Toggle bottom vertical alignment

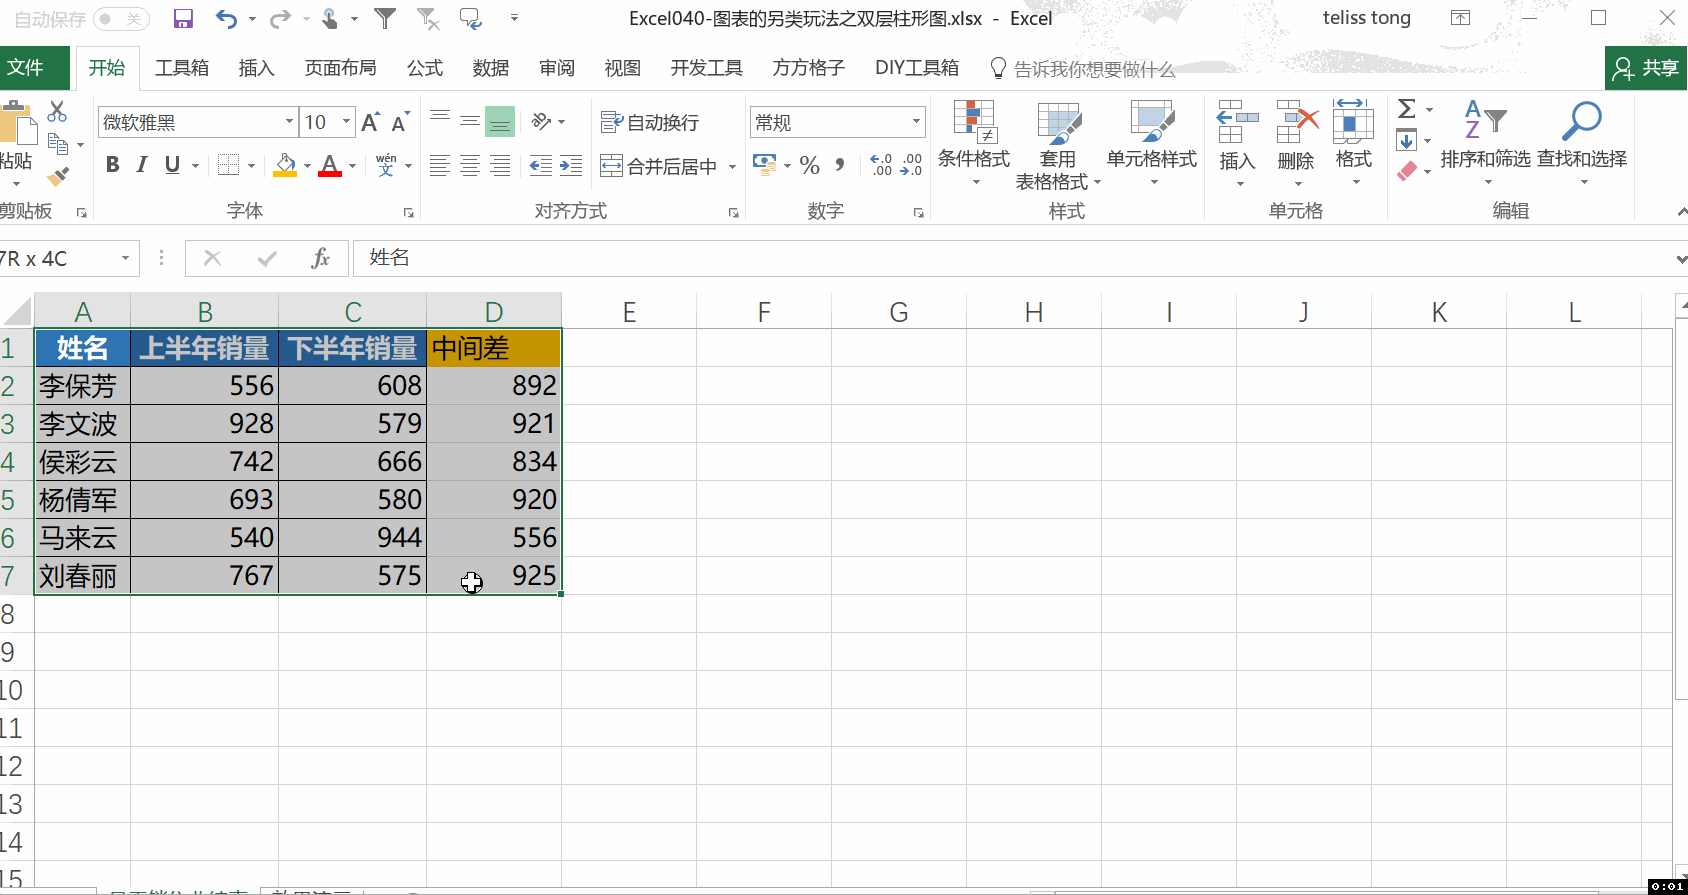[500, 122]
